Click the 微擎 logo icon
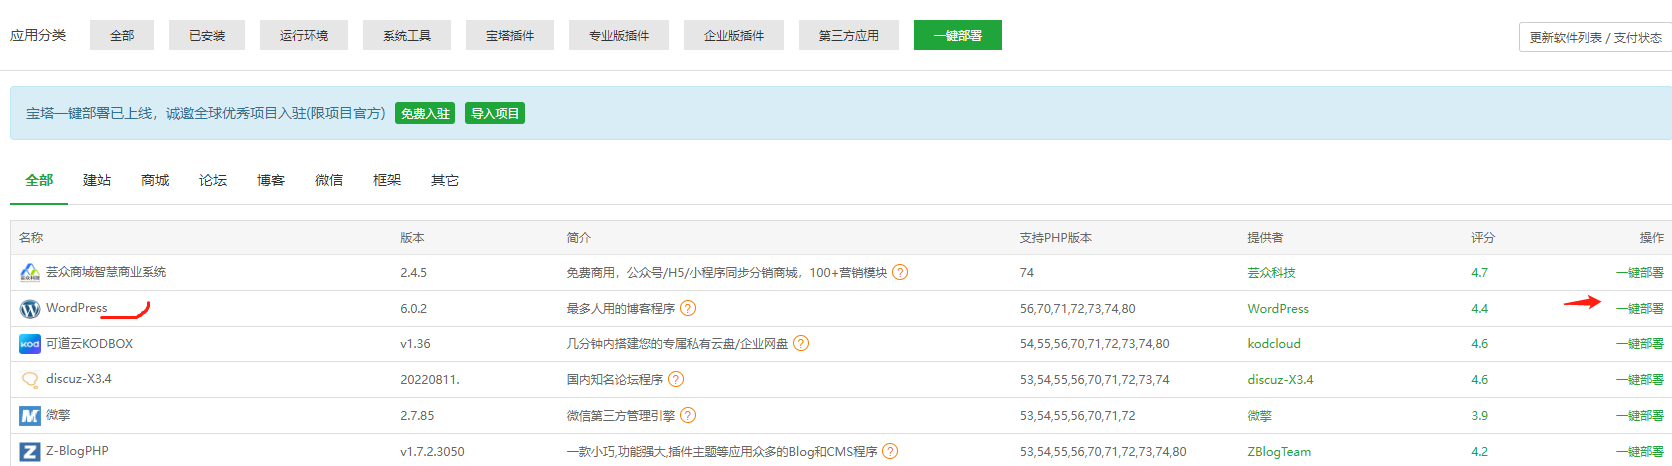Screen dimensions: 1672x466 [30, 415]
